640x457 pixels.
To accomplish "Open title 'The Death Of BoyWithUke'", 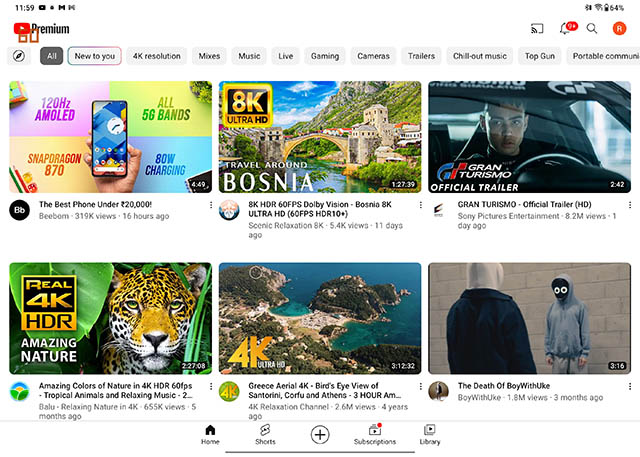I will 504,386.
